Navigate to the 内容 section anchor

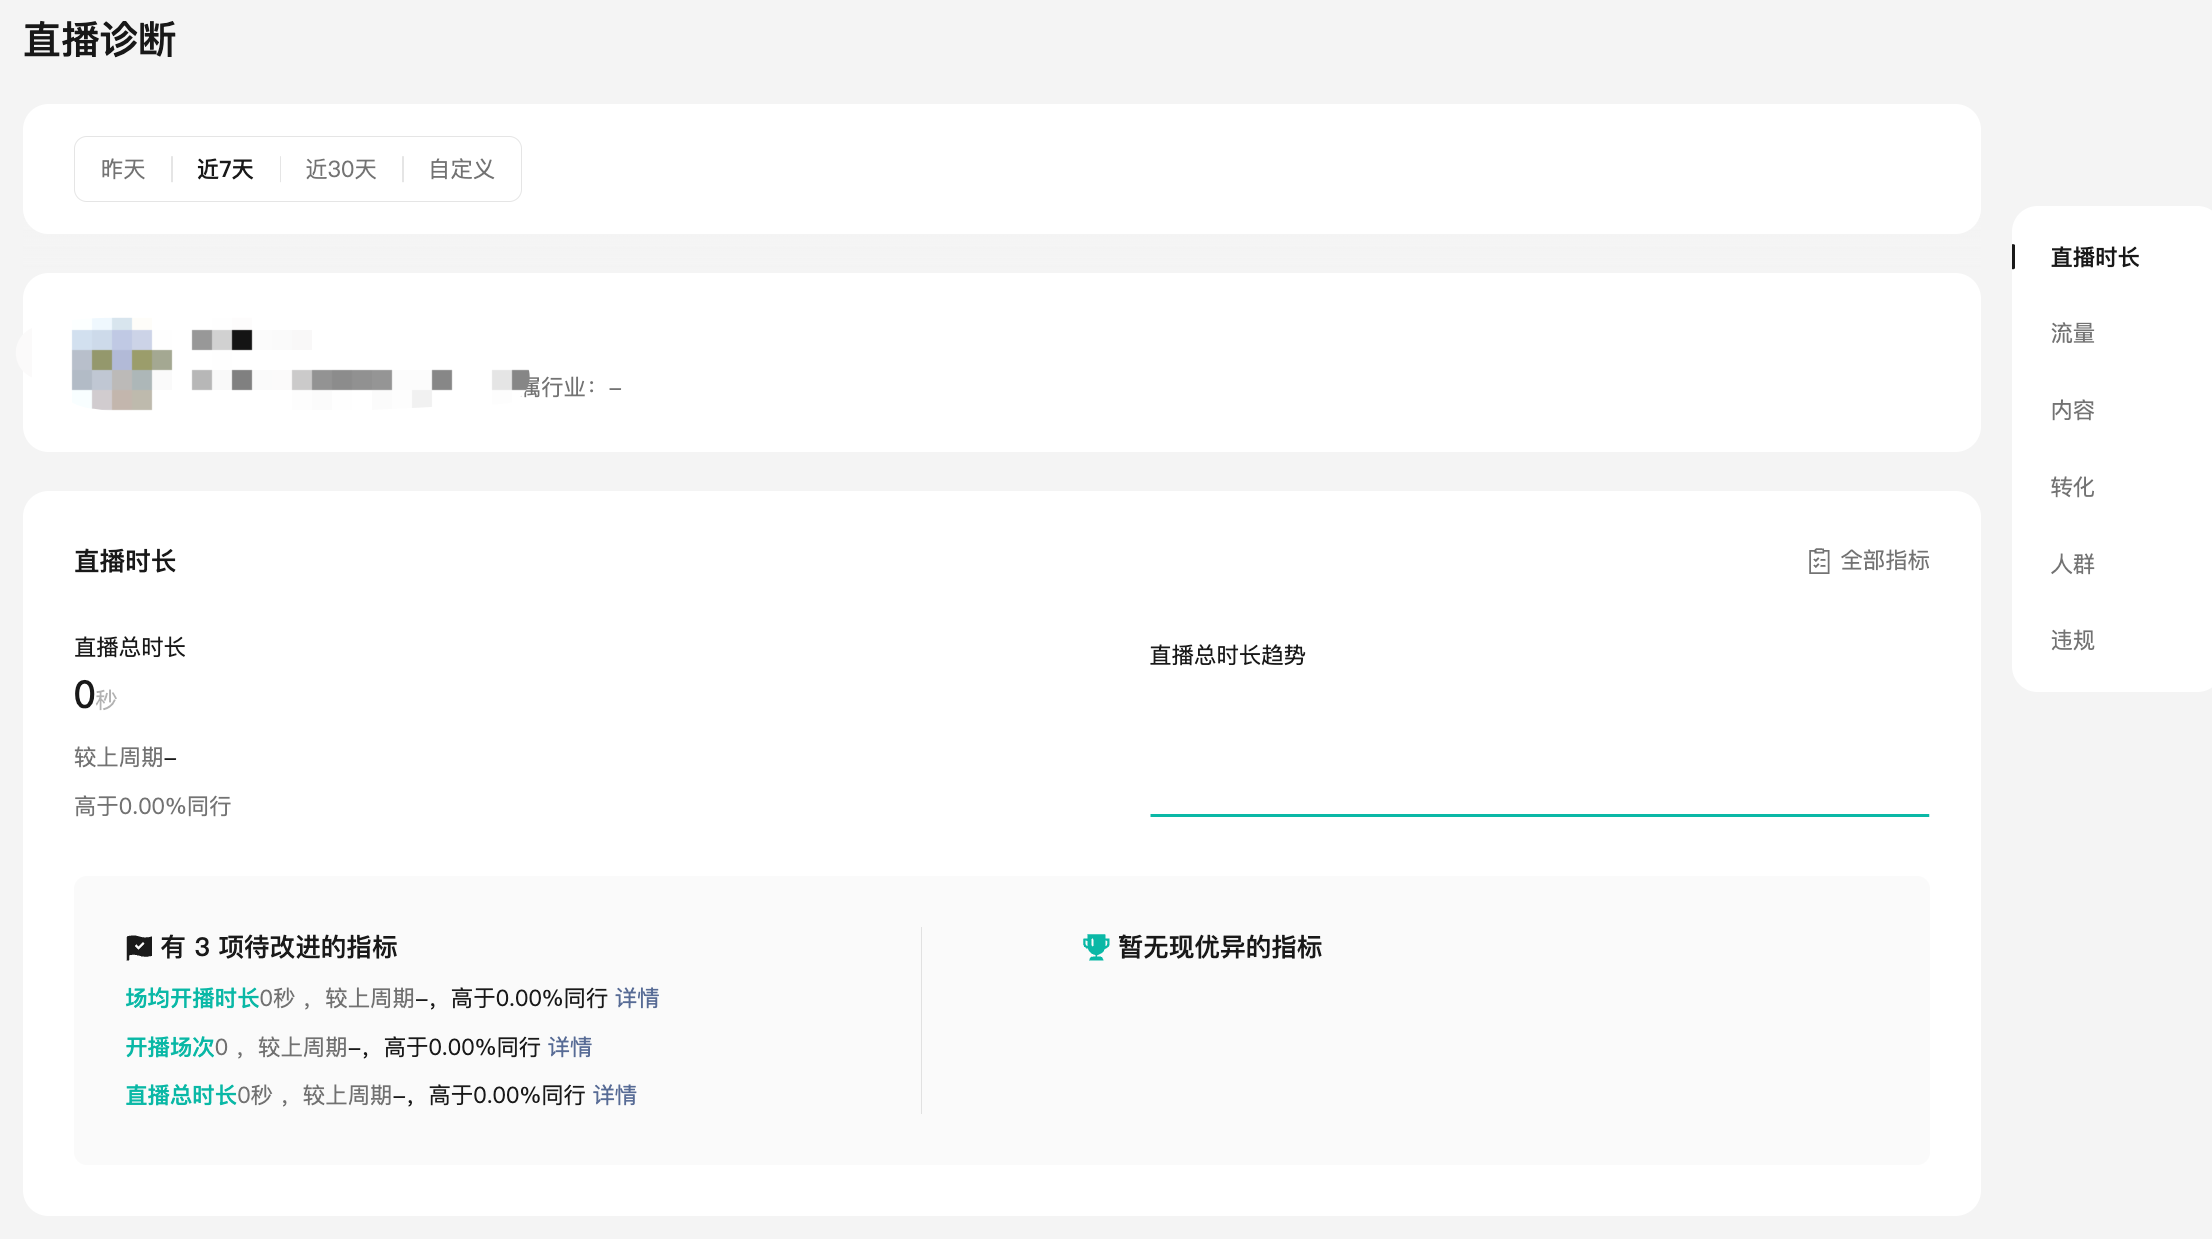[x=2072, y=410]
